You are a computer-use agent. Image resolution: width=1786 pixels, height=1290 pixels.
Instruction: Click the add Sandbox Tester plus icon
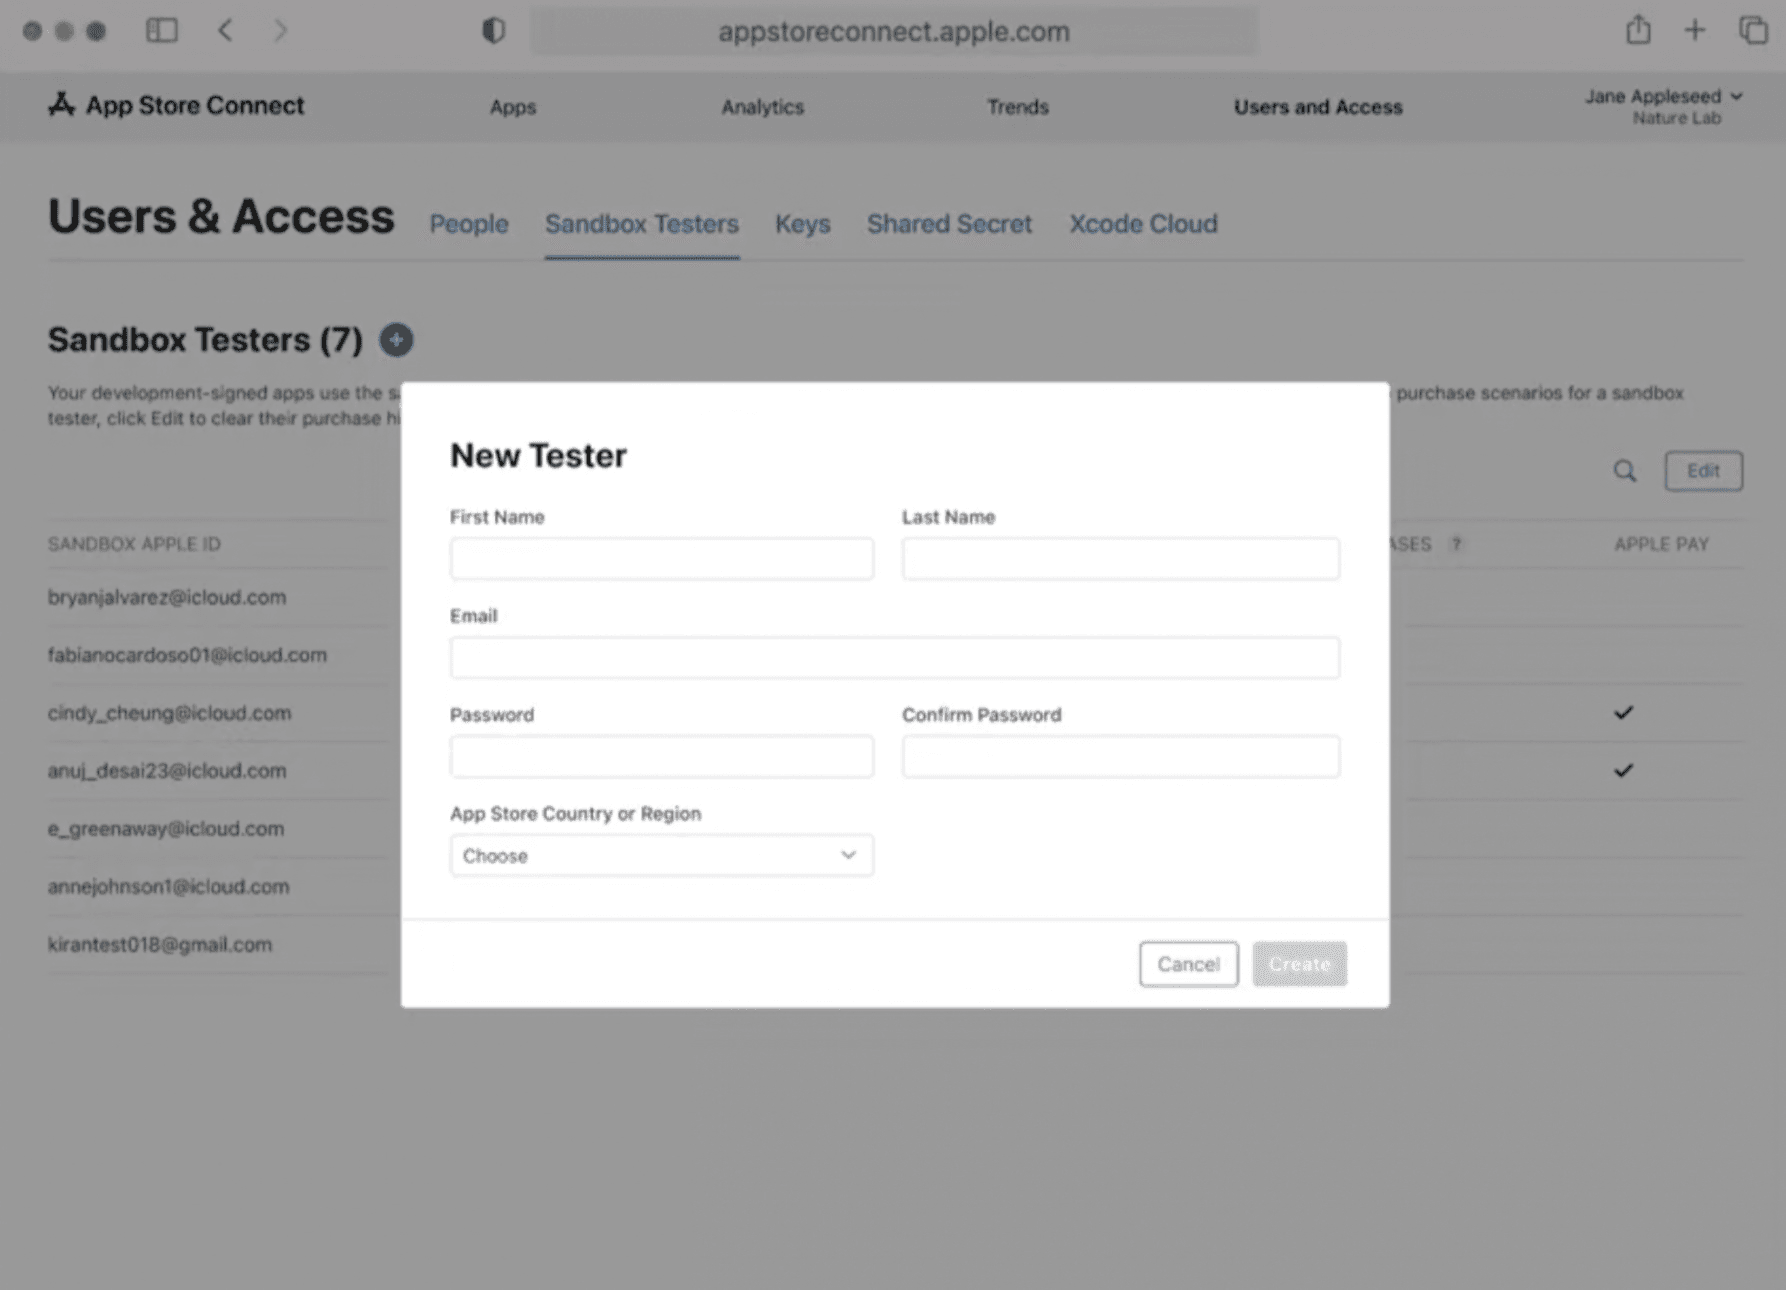pos(396,340)
